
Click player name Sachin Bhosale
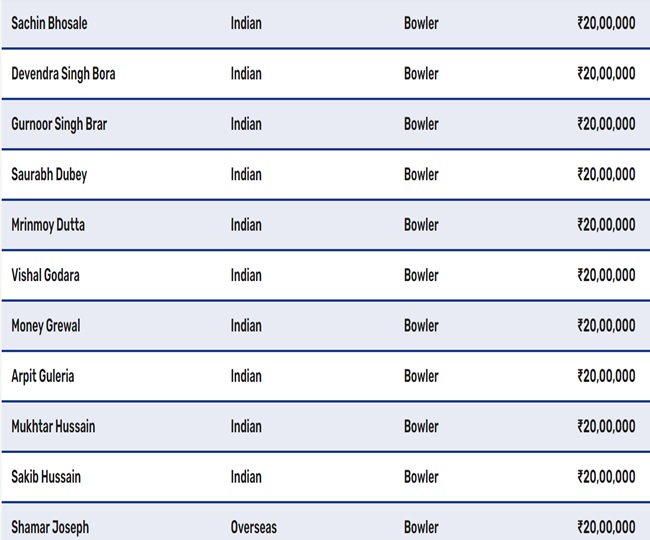tap(49, 23)
